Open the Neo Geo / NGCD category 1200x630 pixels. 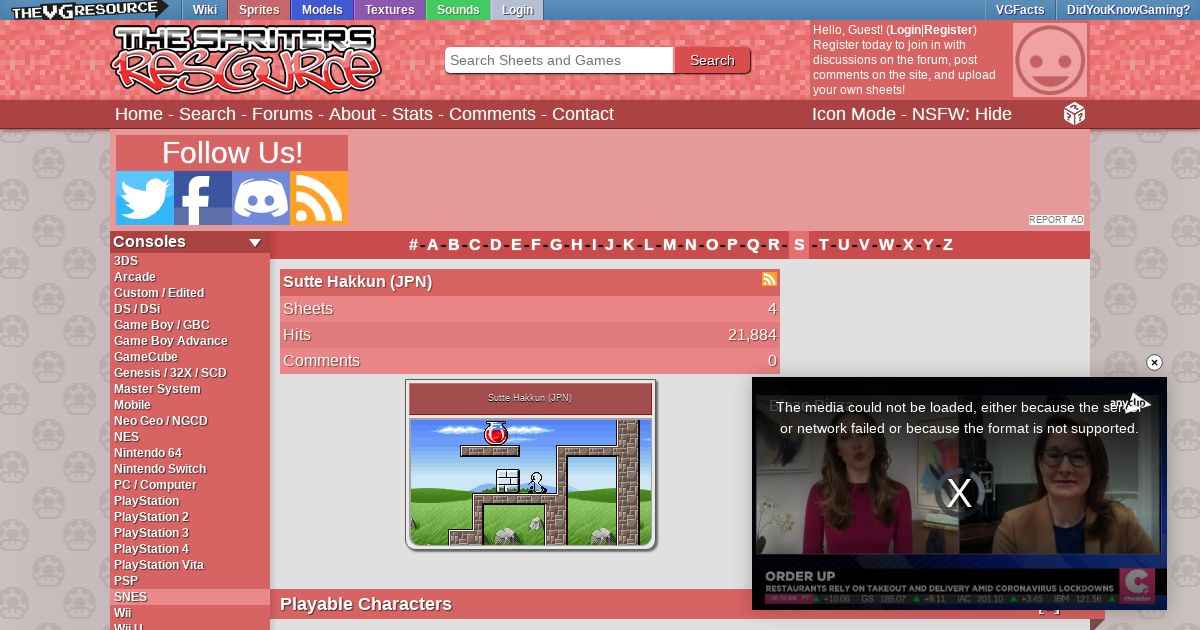(x=190, y=421)
